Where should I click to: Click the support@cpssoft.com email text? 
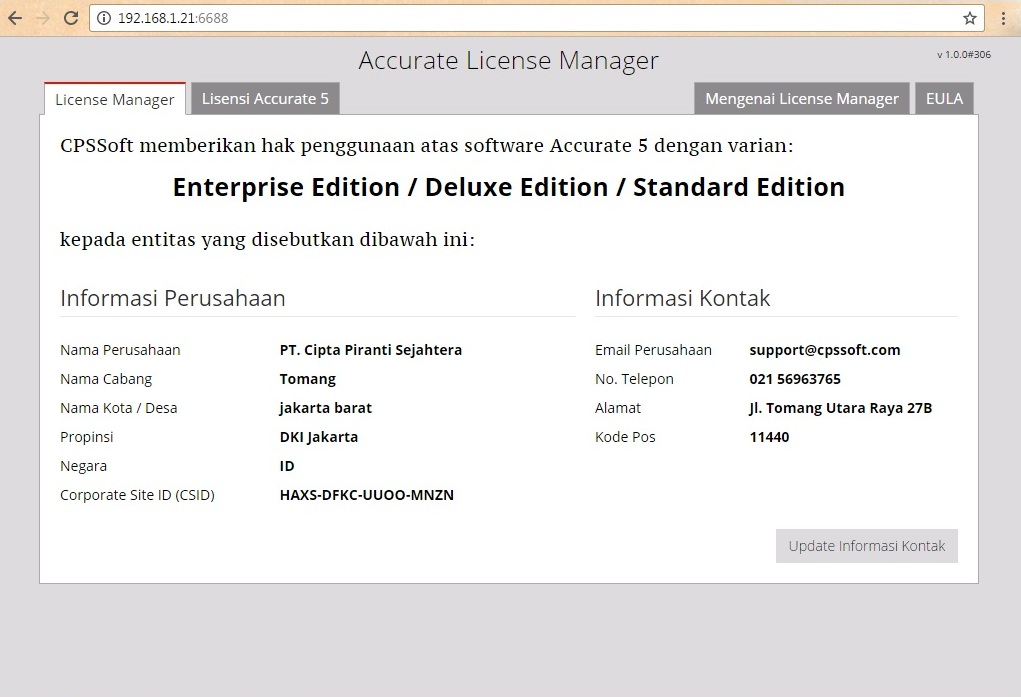pyautogui.click(x=824, y=349)
